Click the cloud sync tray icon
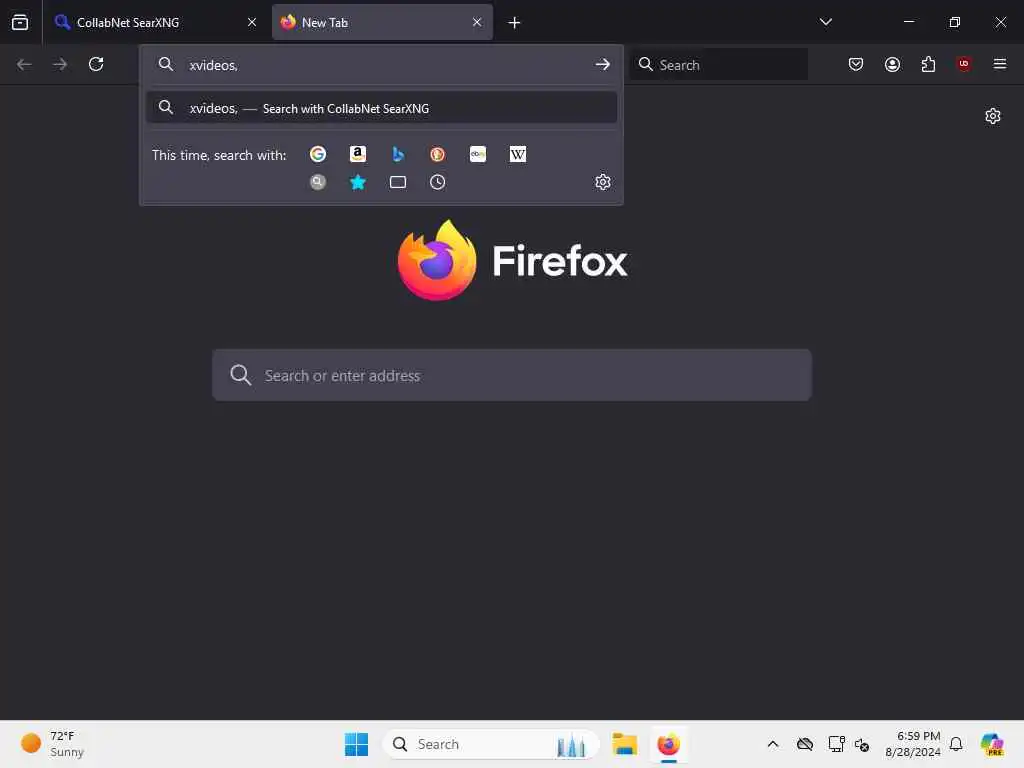1024x768 pixels. [805, 744]
